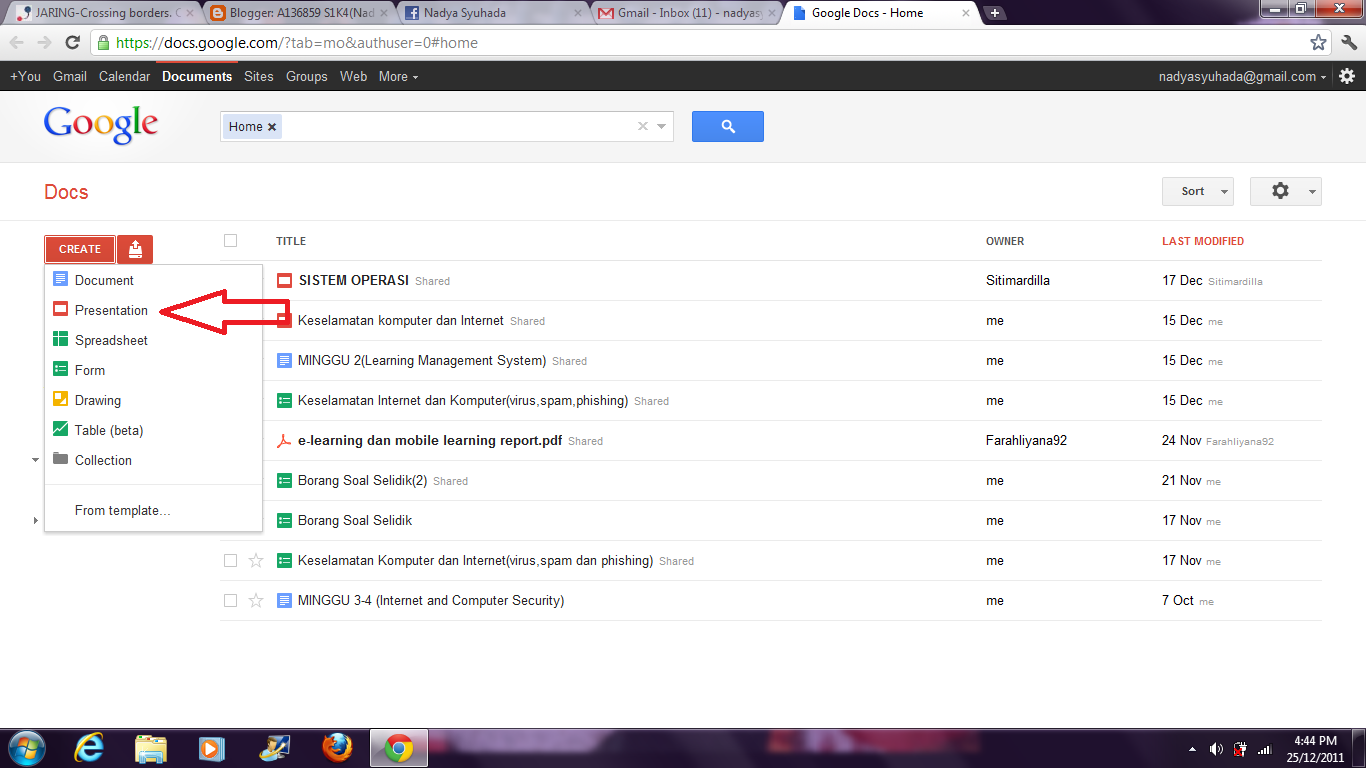Open the nadyasyuhada@gmail.com account dropdown
The height and width of the screenshot is (768, 1366).
tap(1243, 76)
